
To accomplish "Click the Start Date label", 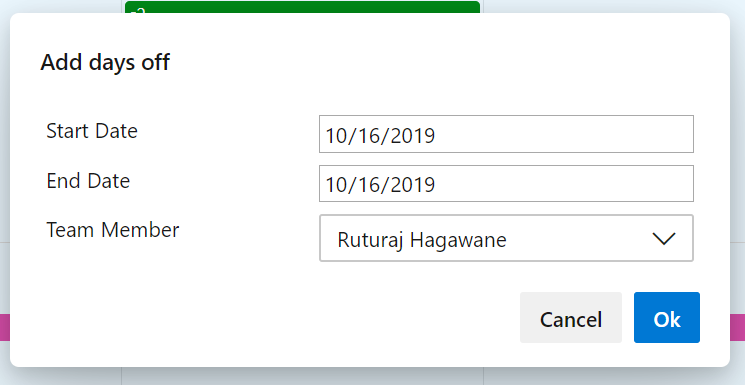I will [x=92, y=131].
